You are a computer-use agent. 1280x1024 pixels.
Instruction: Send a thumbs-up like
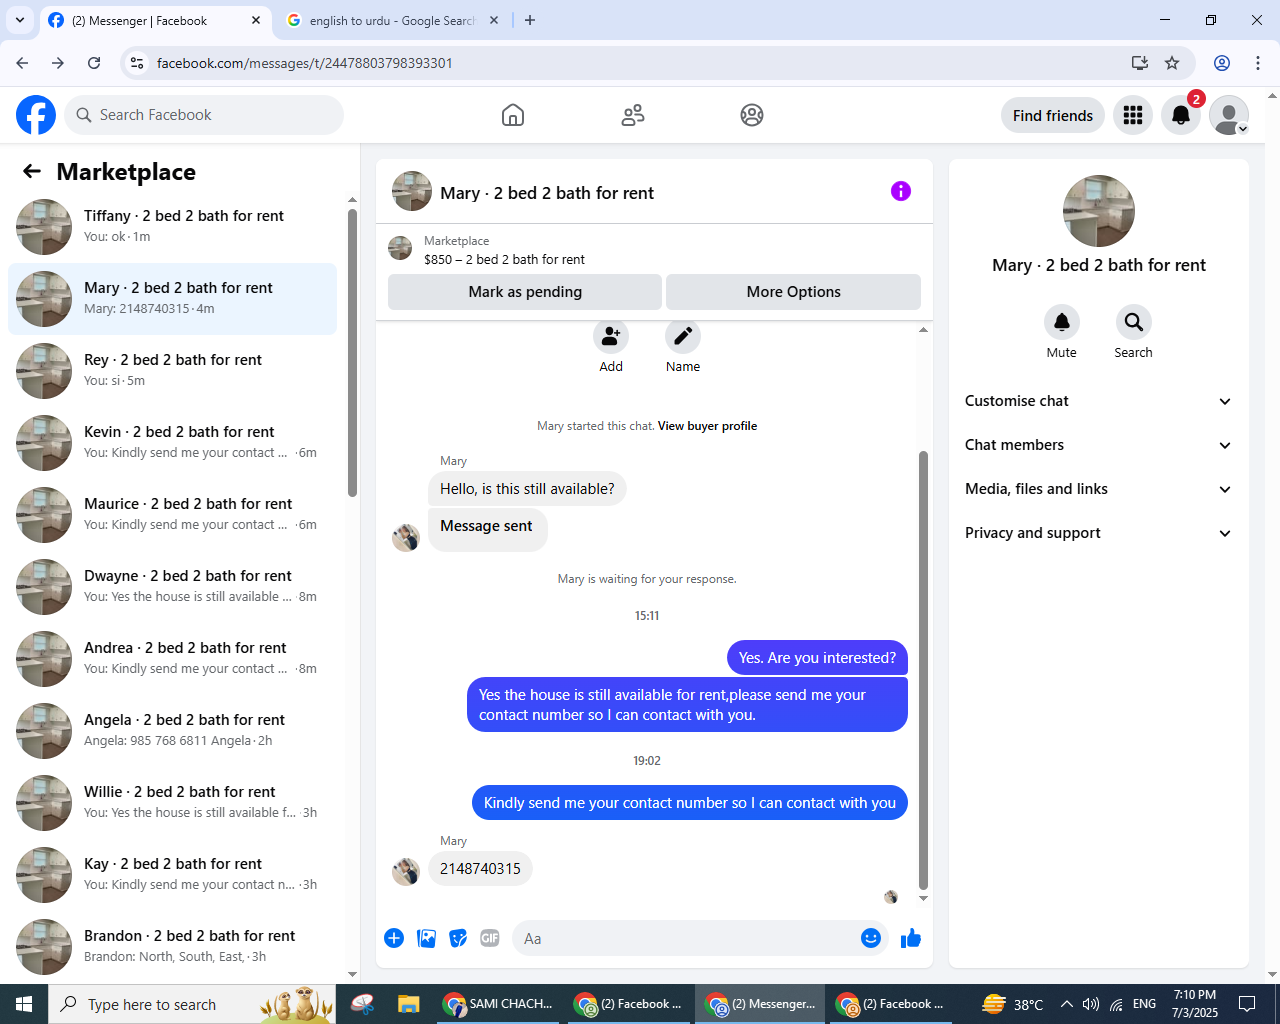coord(911,938)
